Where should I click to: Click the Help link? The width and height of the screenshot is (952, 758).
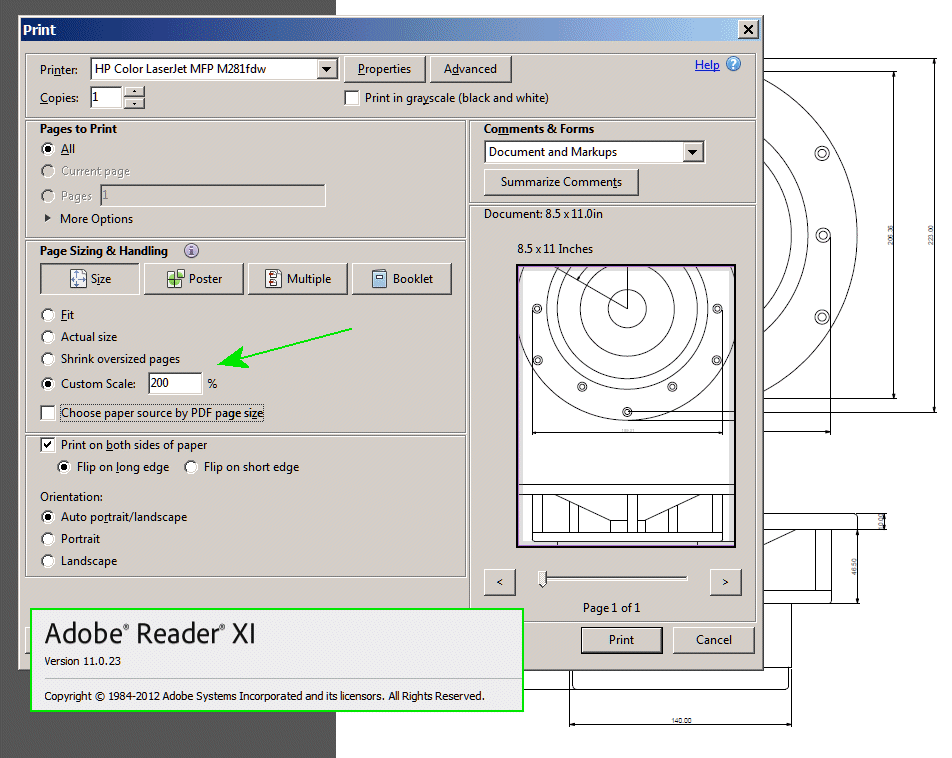(x=707, y=65)
